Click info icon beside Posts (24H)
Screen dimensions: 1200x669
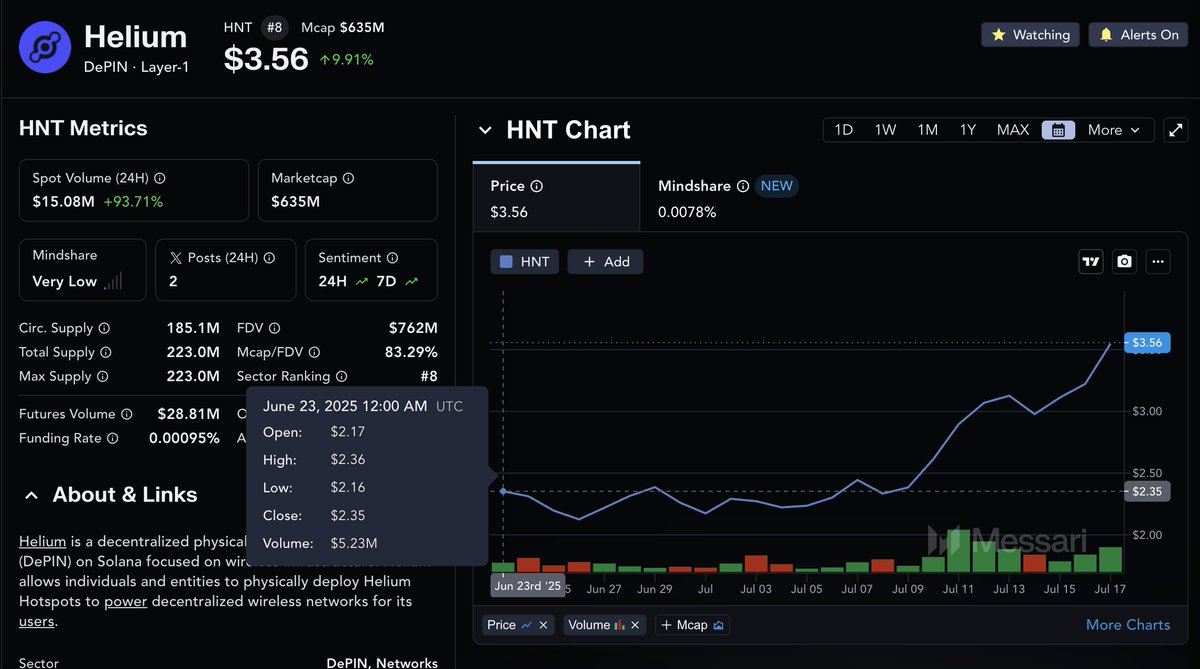[x=270, y=257]
